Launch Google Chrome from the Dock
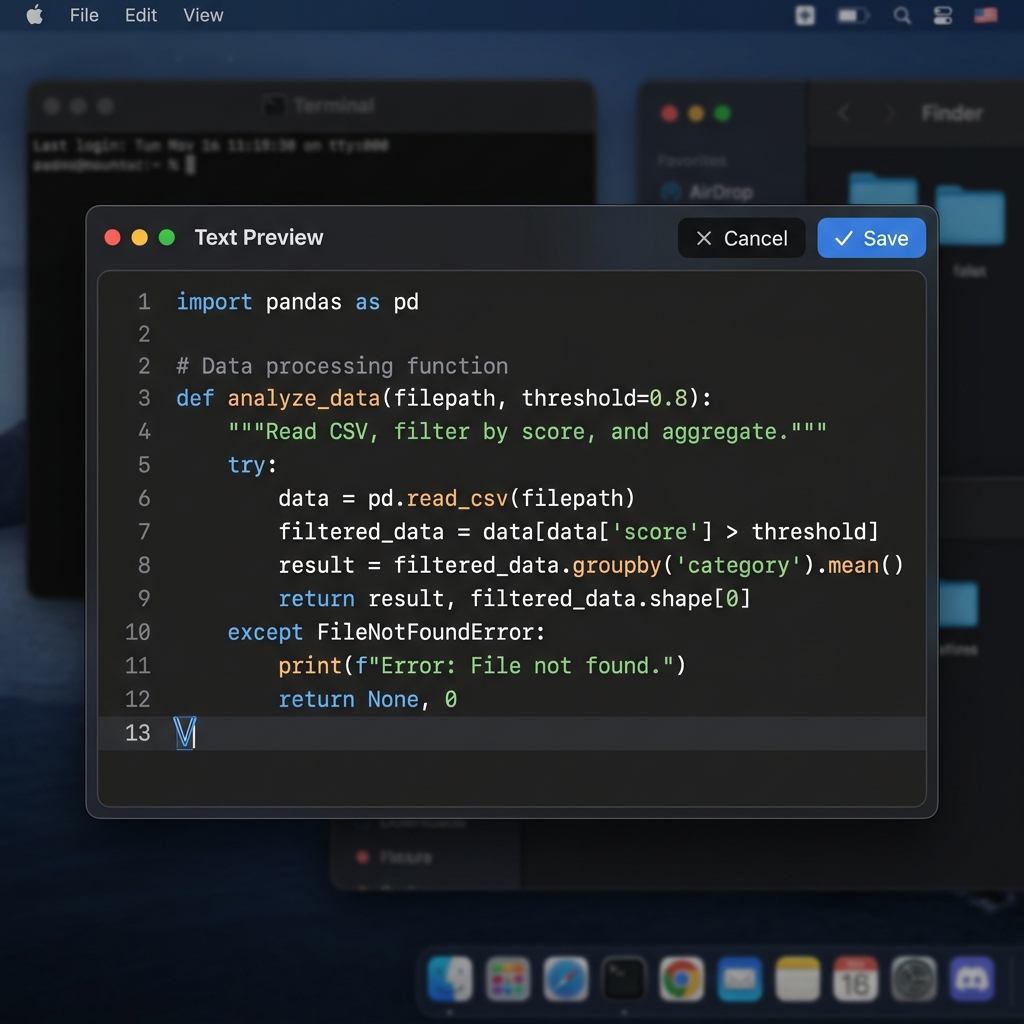The width and height of the screenshot is (1024, 1024). pos(682,979)
